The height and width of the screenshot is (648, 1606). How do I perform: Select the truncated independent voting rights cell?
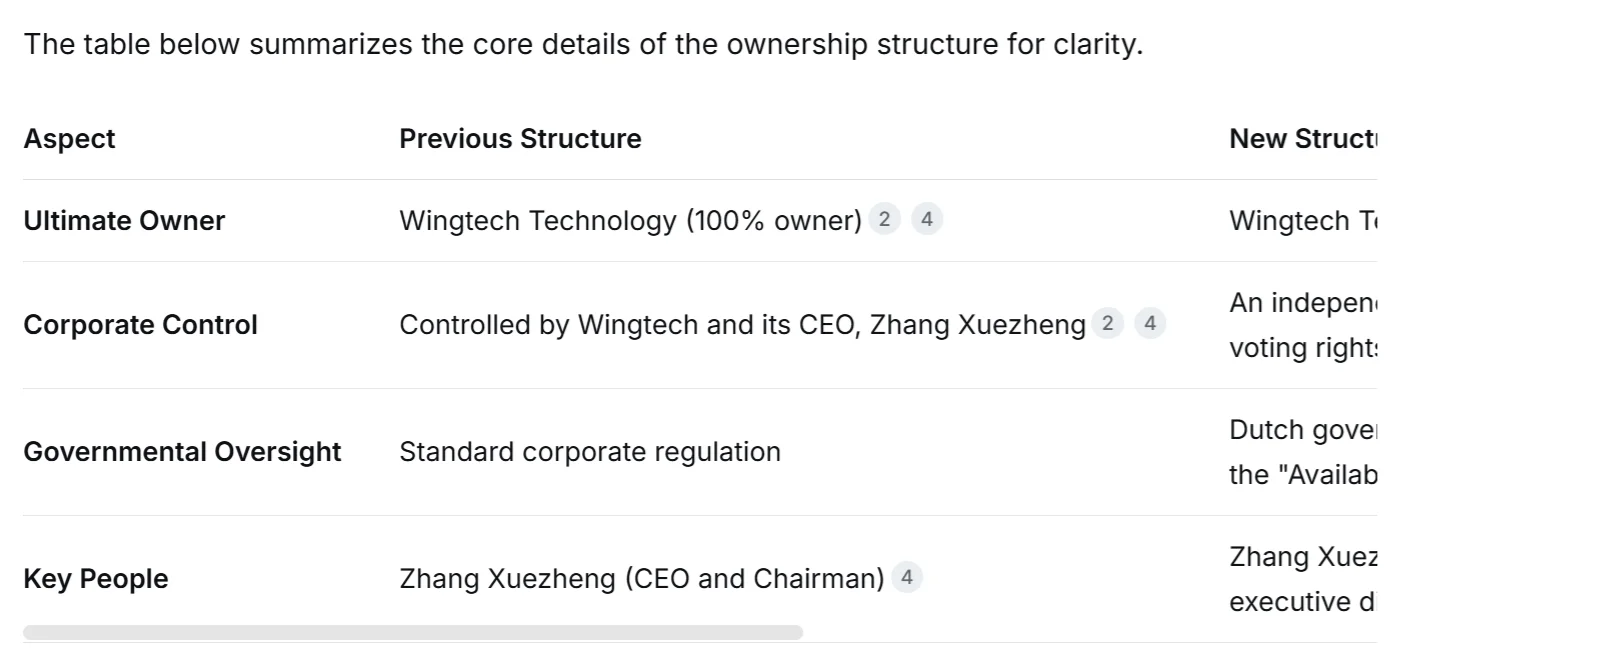1302,325
